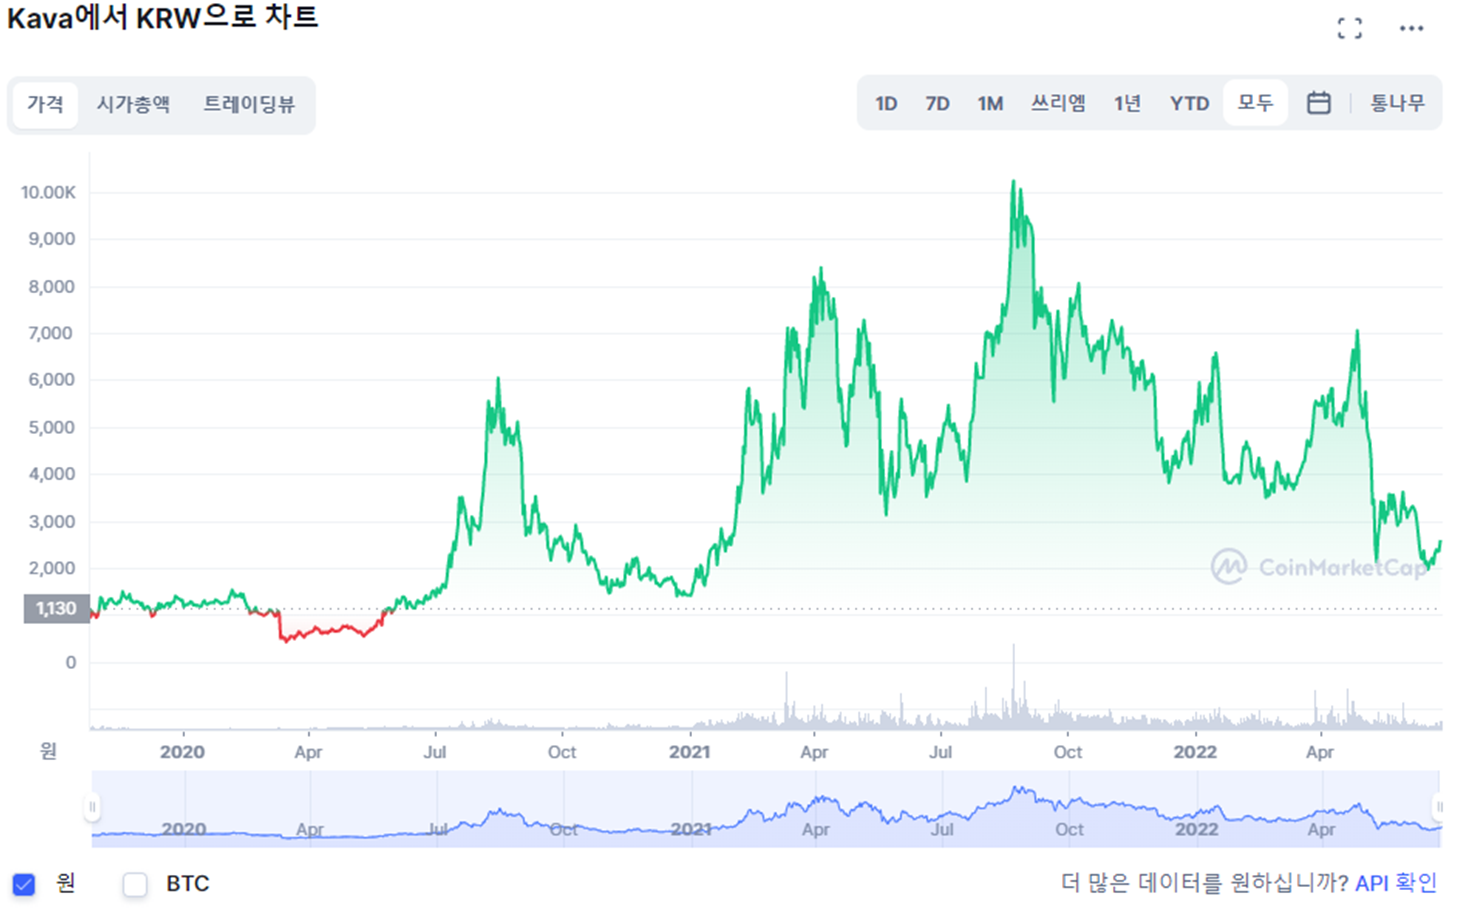Open the calendar date range picker
The image size is (1475, 918).
[1318, 103]
